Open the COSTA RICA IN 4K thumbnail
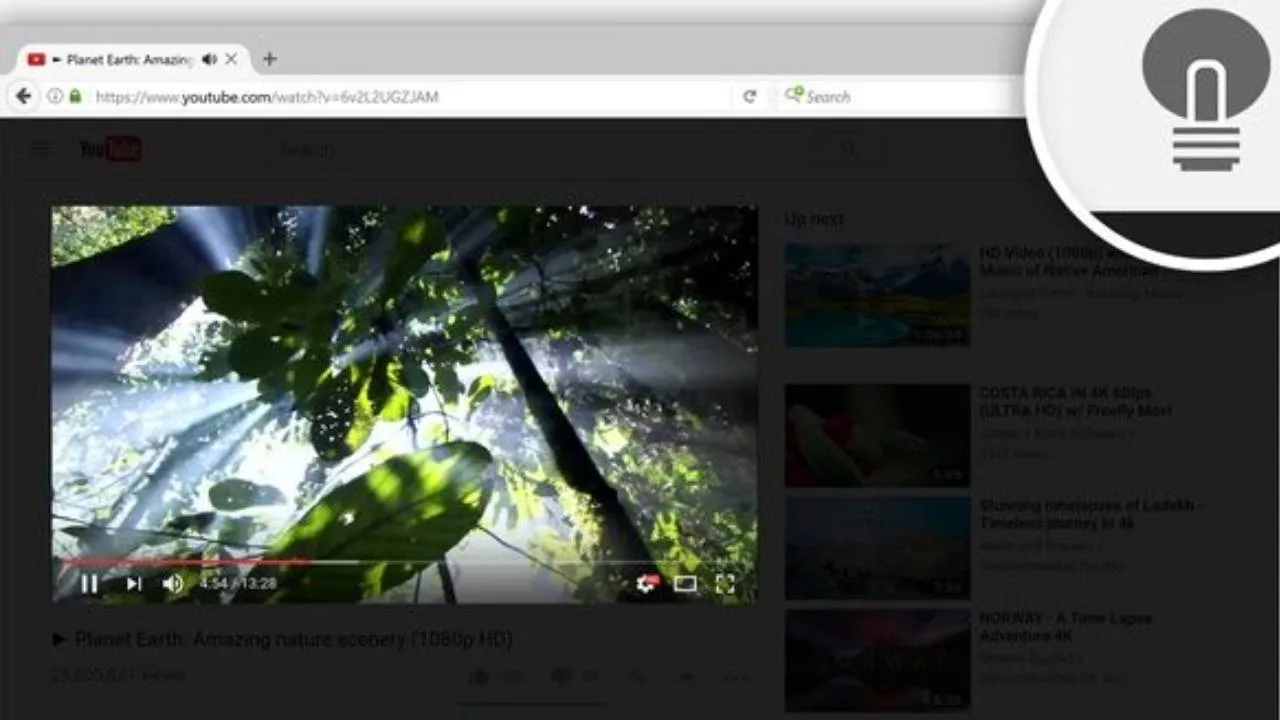This screenshot has height=720, width=1280. [x=877, y=435]
